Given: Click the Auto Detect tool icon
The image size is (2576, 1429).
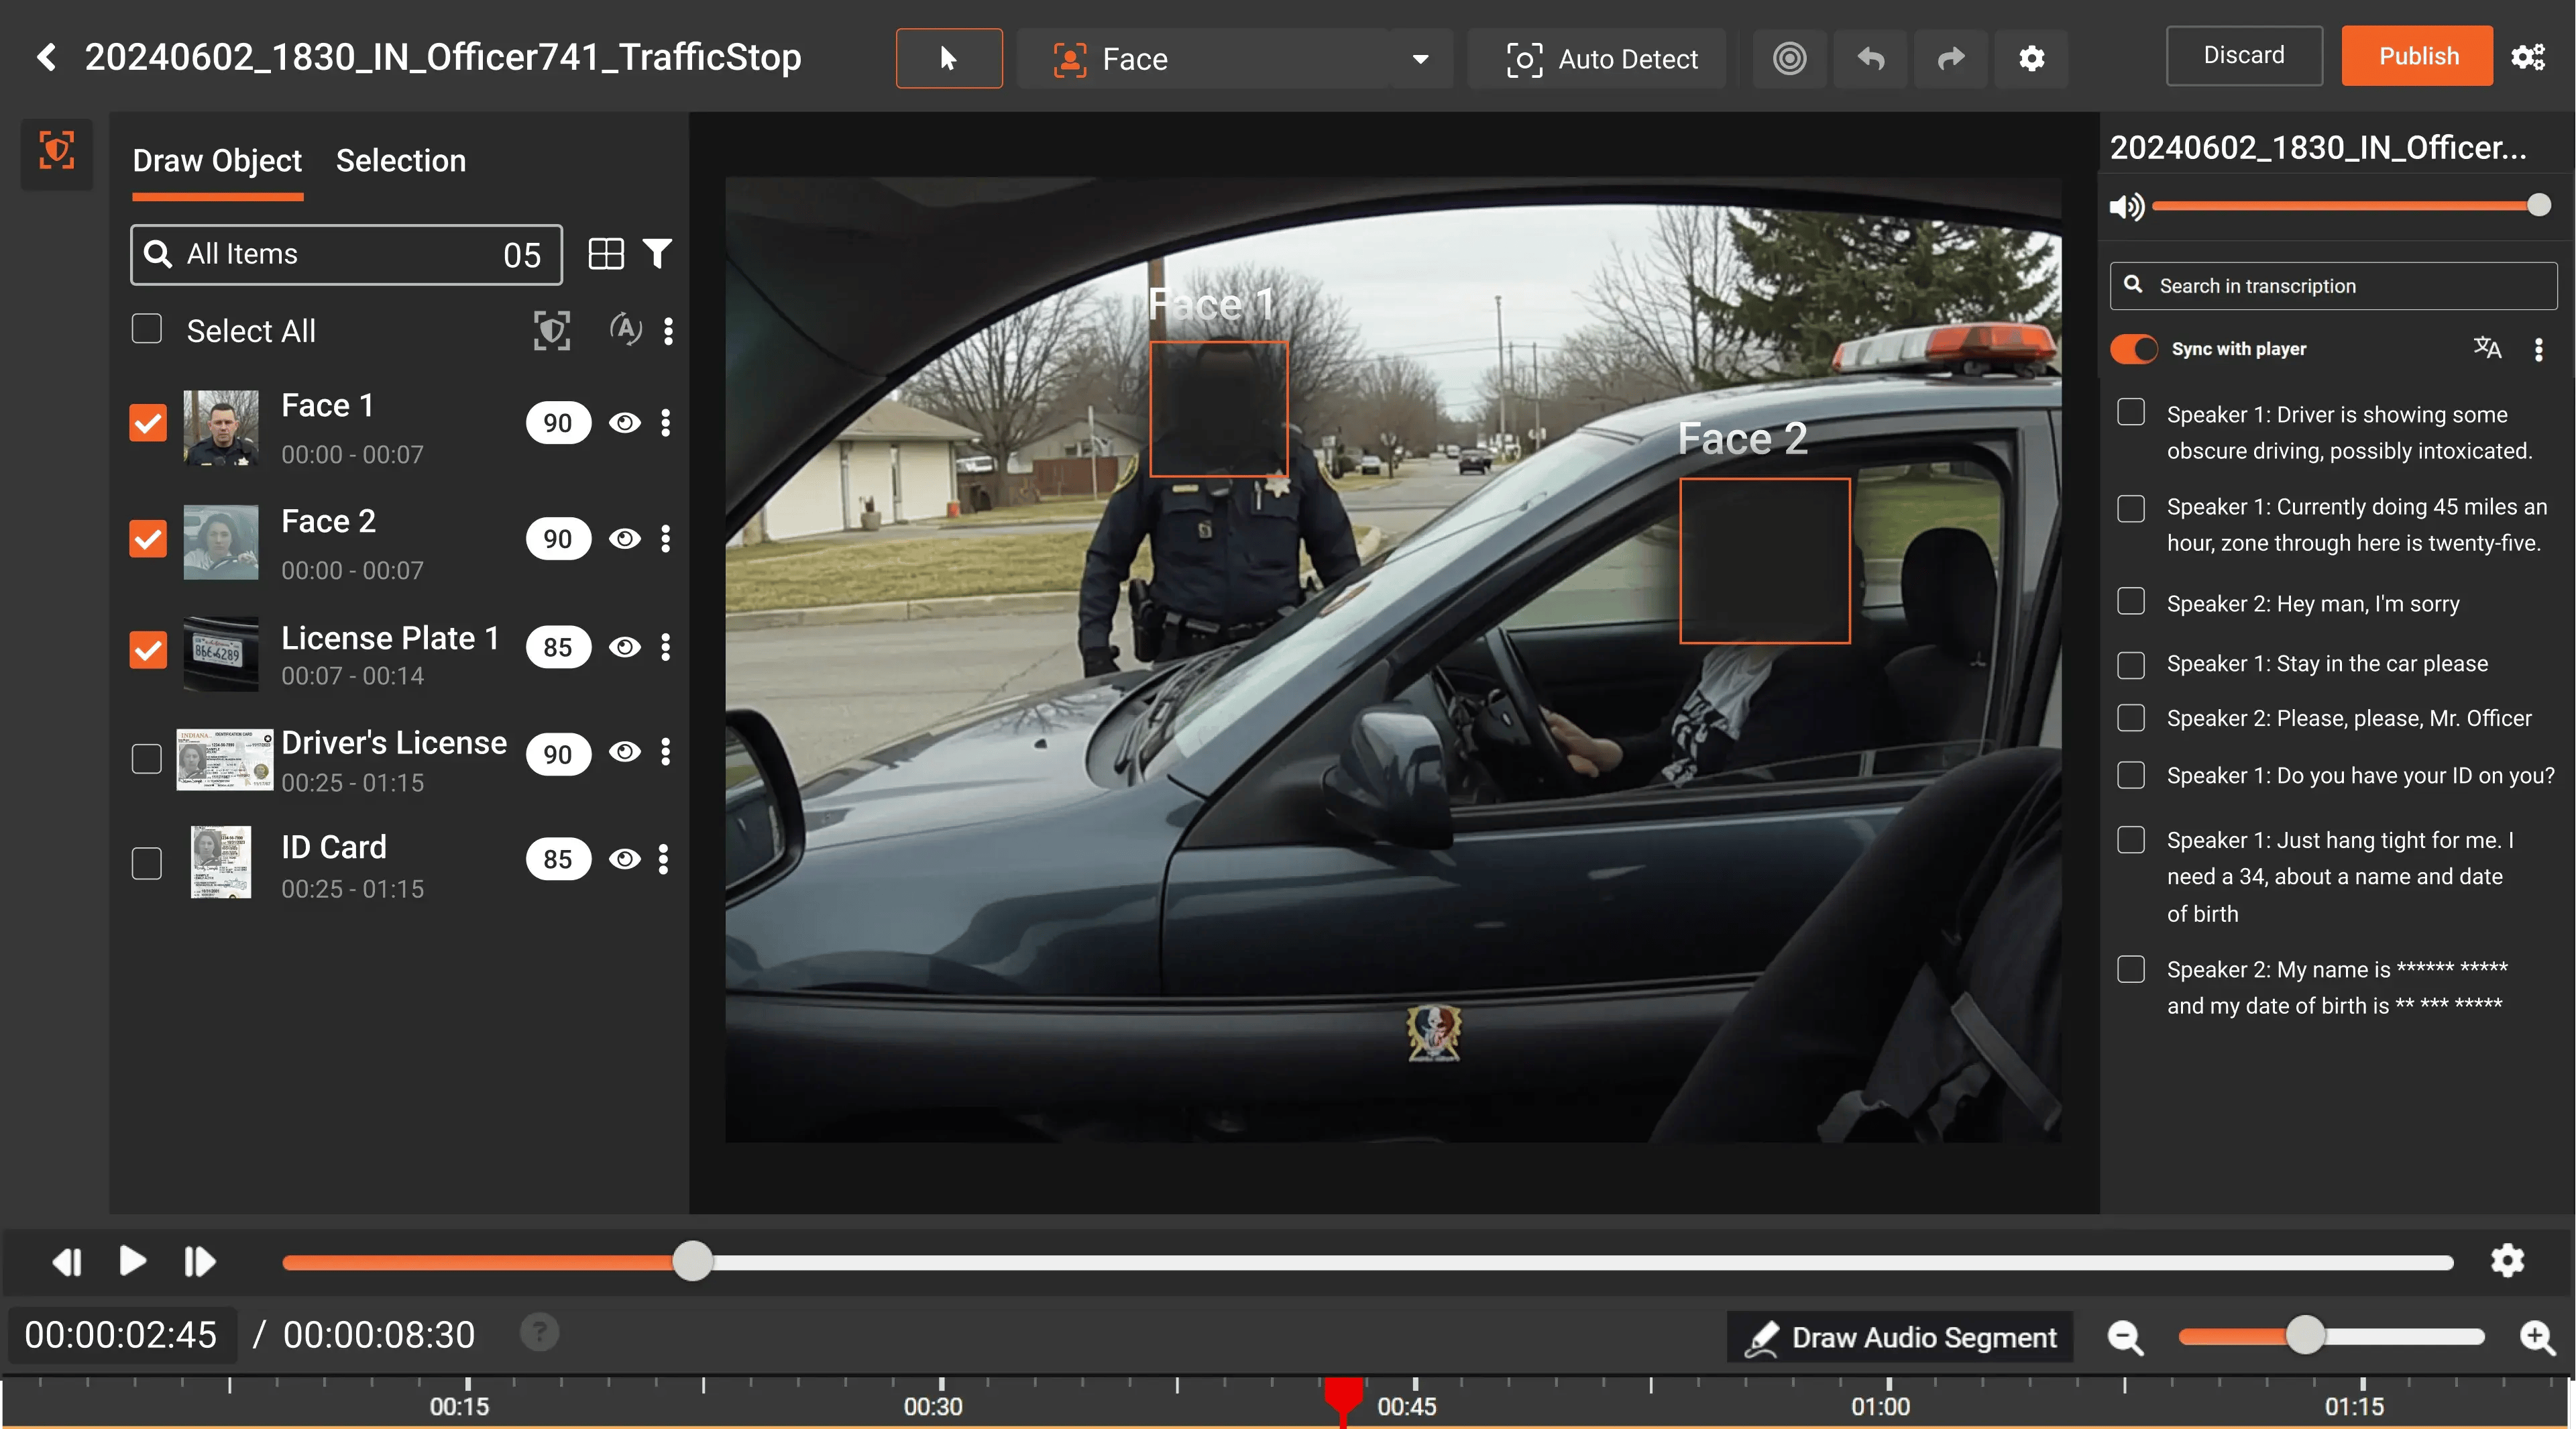Looking at the screenshot, I should click(1524, 59).
